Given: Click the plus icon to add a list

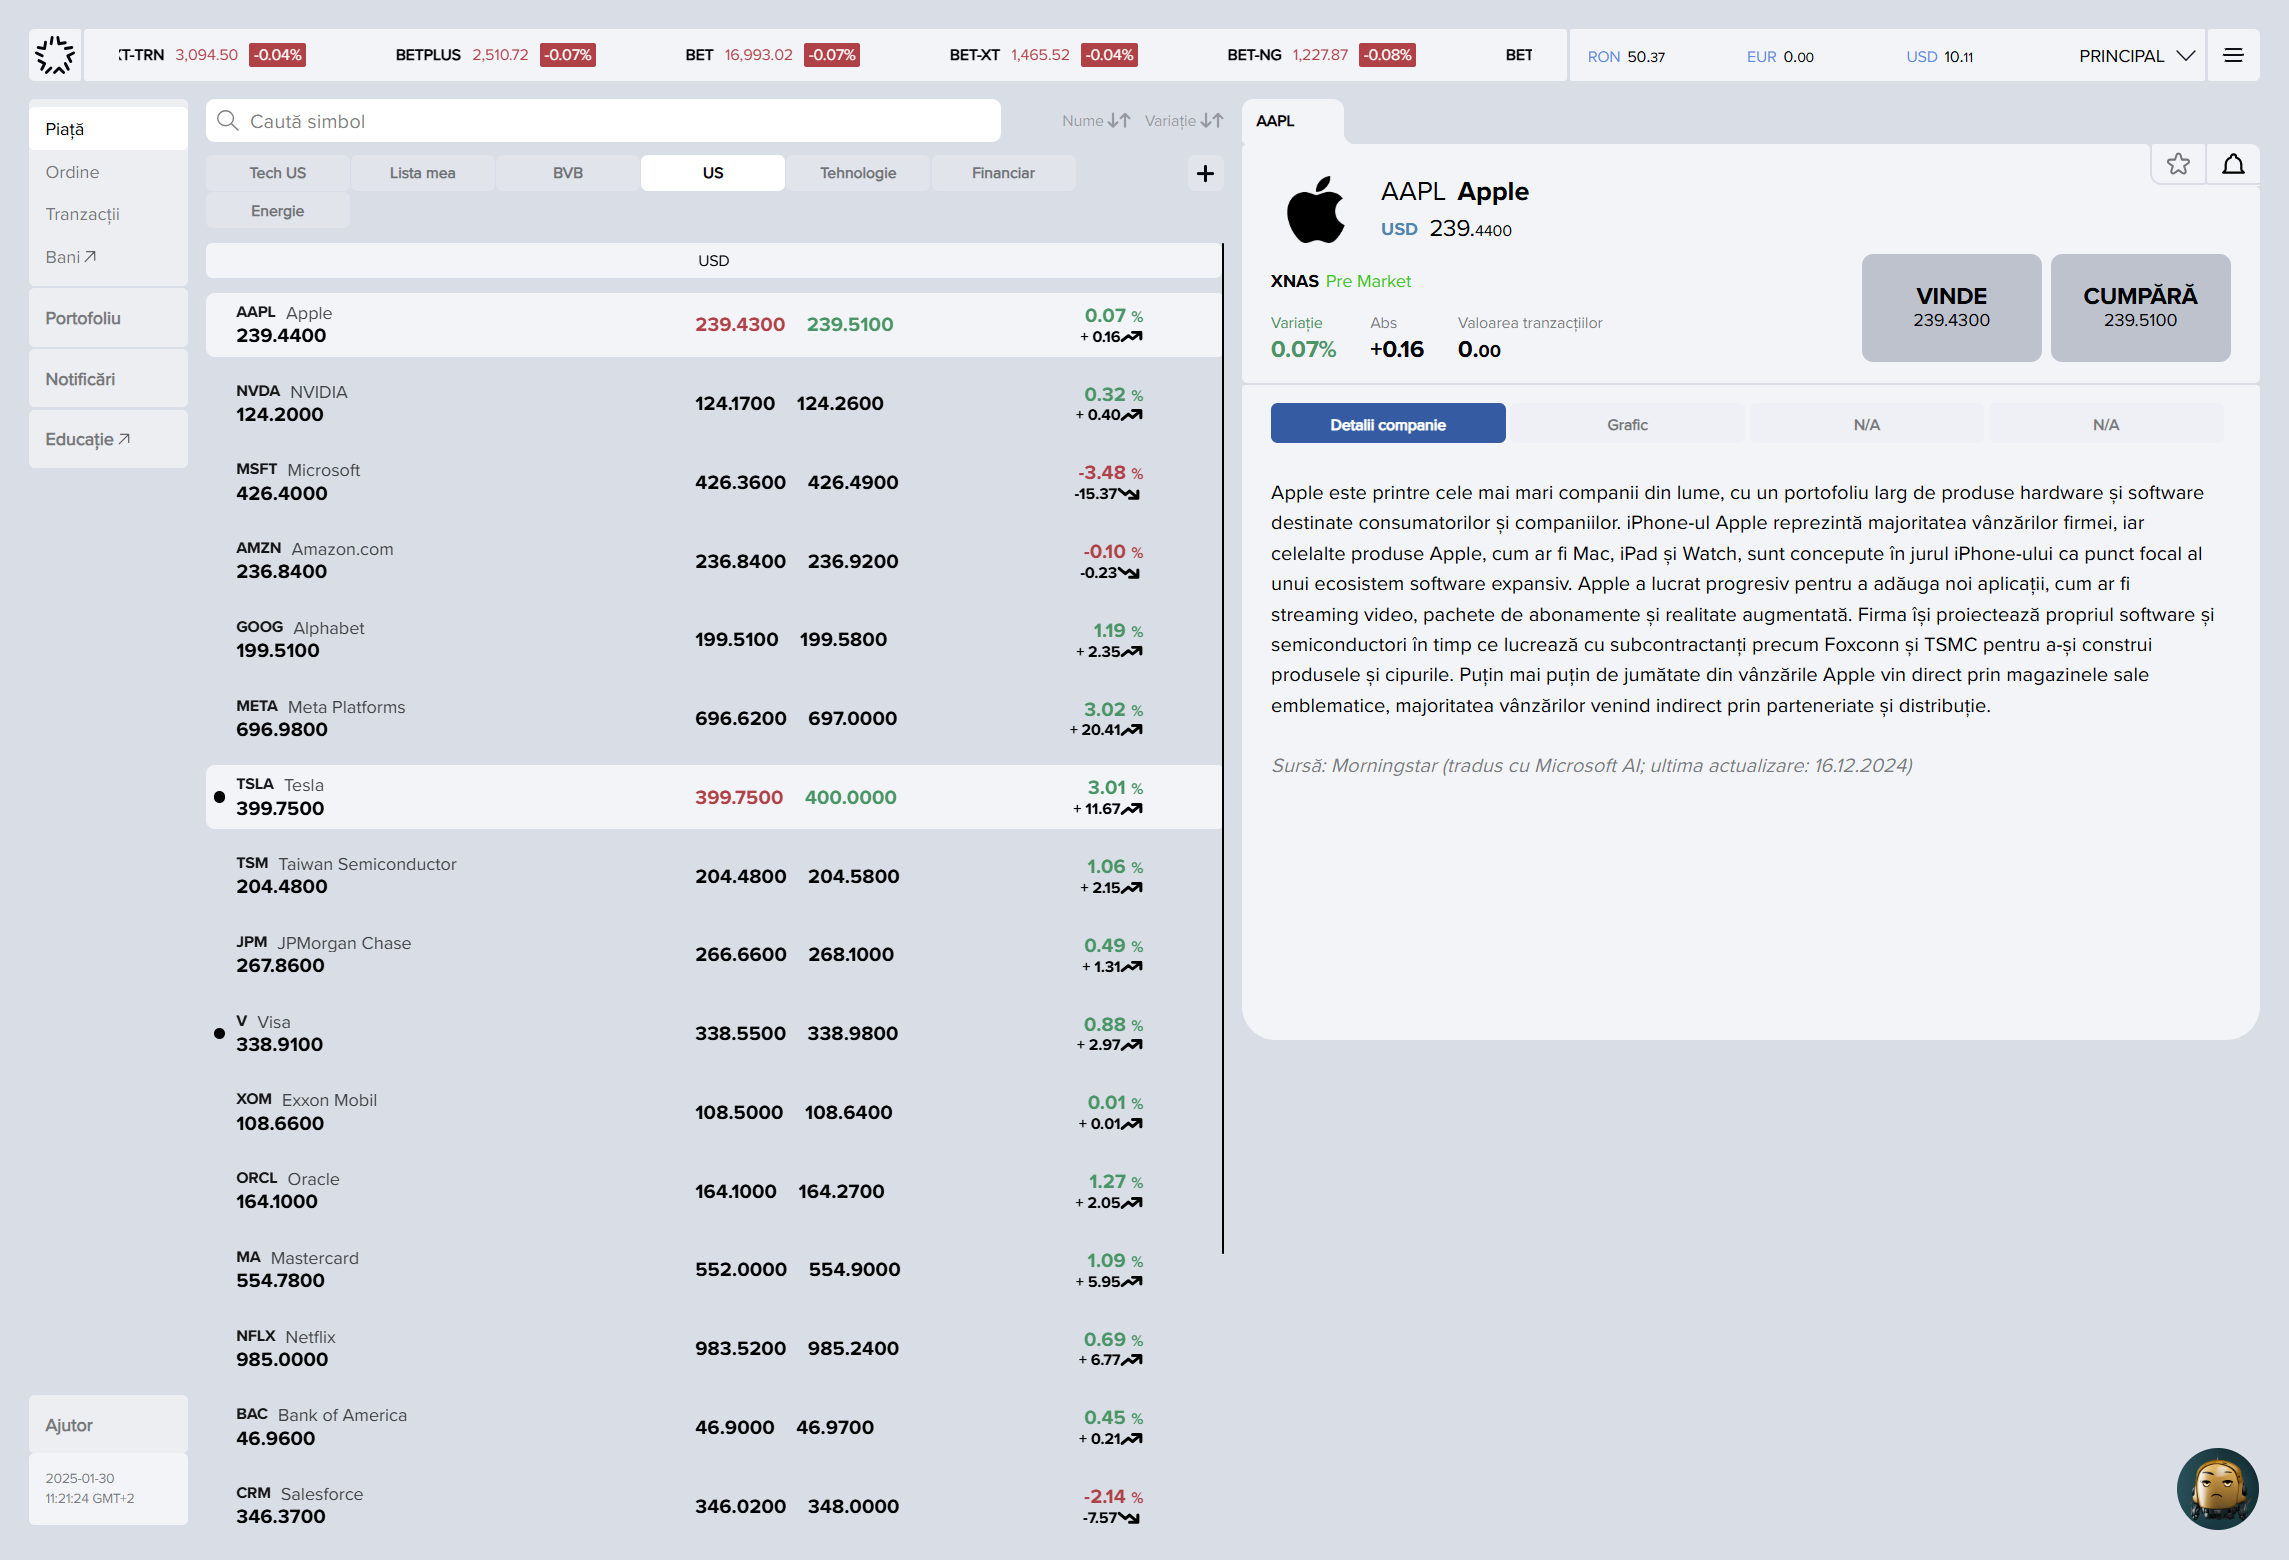Looking at the screenshot, I should click(1205, 174).
